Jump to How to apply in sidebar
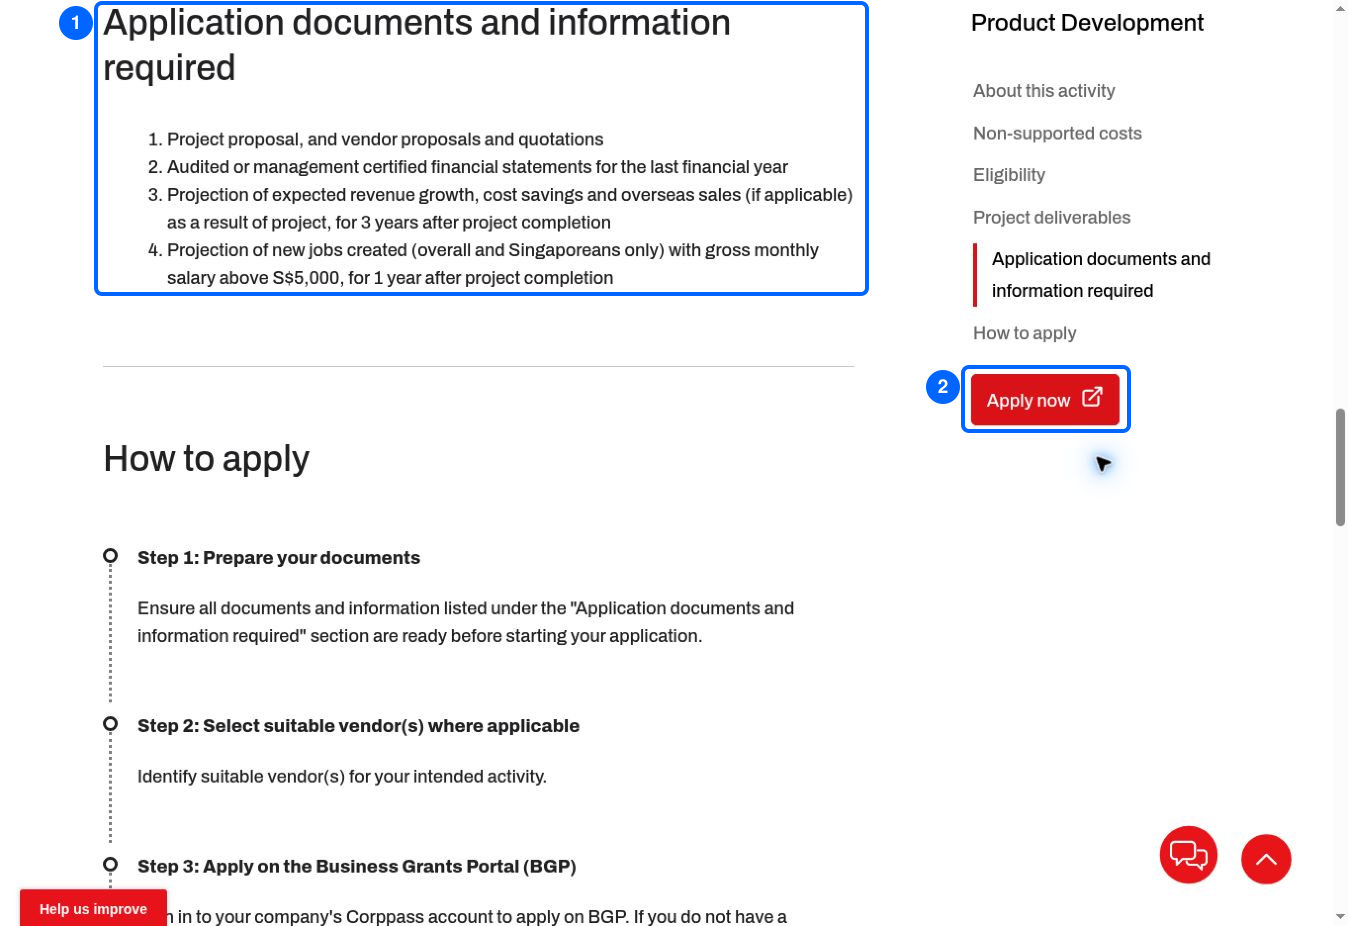1348x926 pixels. point(1025,333)
